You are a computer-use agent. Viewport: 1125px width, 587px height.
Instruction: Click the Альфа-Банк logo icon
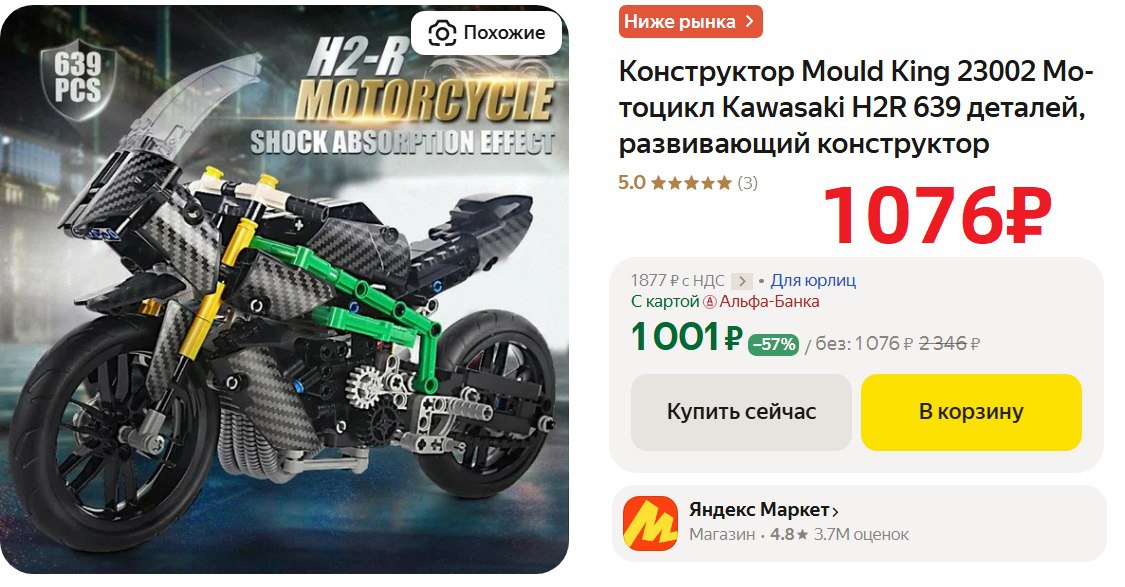tap(710, 302)
